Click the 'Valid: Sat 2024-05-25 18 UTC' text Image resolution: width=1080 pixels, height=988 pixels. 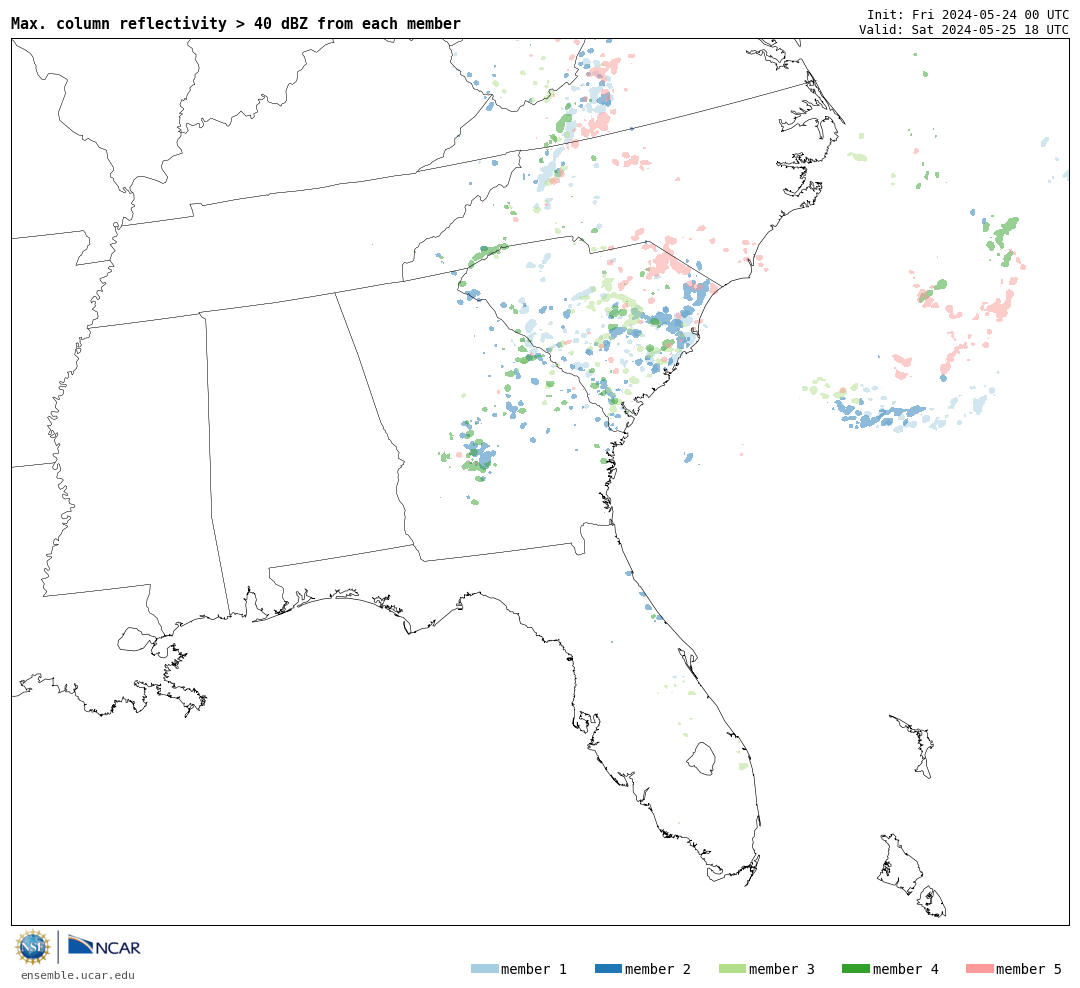click(964, 29)
